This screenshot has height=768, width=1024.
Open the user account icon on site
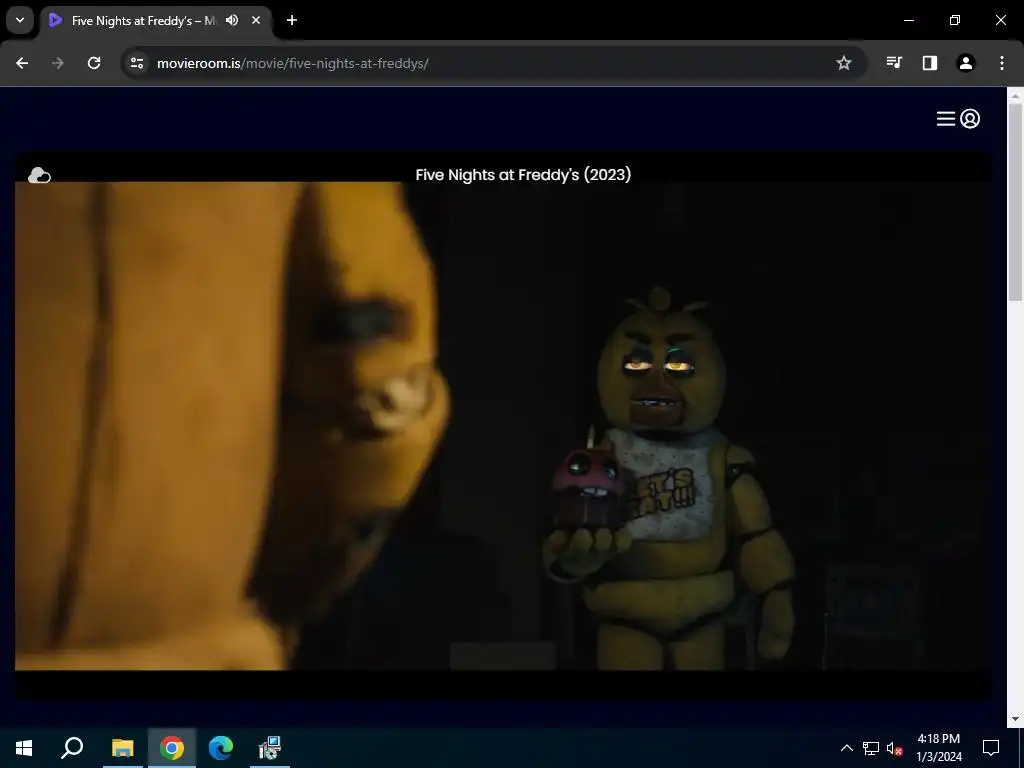pyautogui.click(x=970, y=119)
